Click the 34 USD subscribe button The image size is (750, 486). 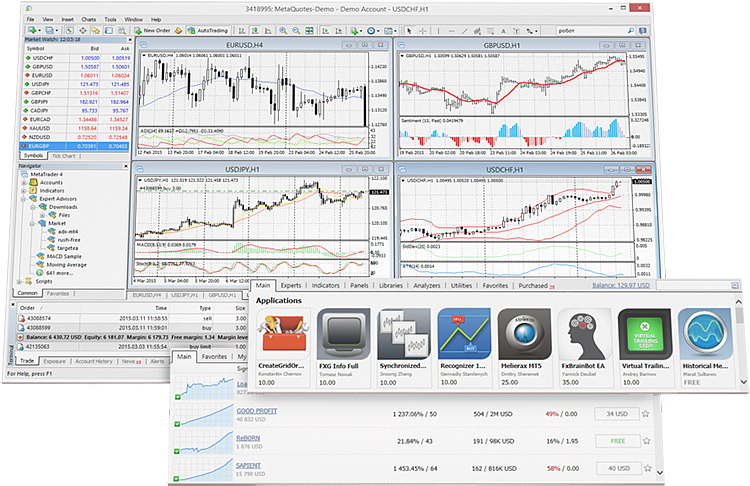pyautogui.click(x=617, y=414)
